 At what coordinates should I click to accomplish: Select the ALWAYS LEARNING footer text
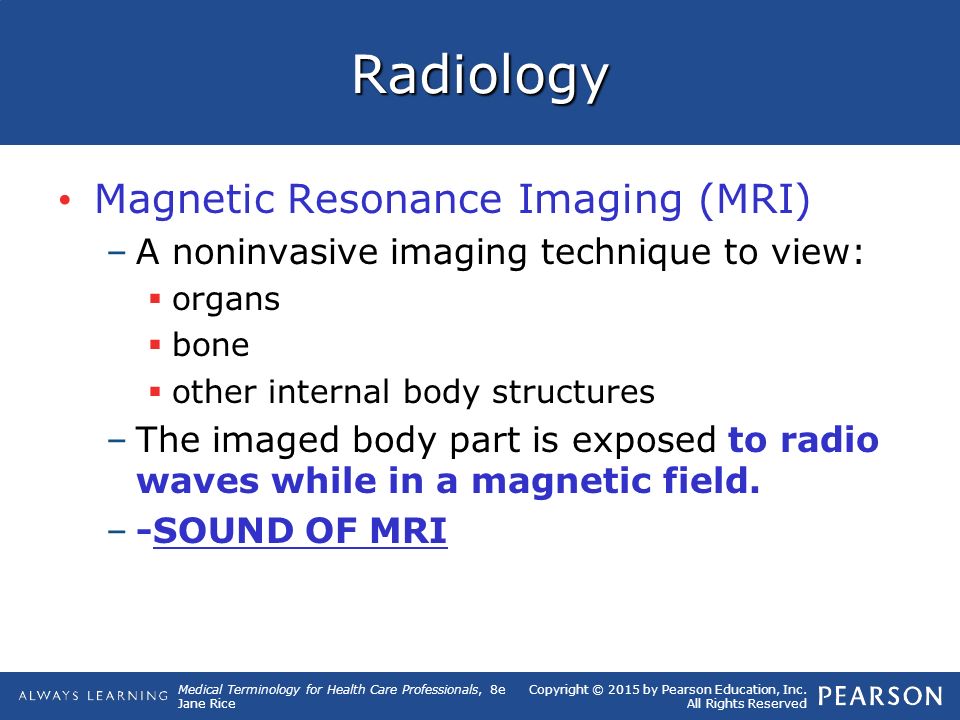(x=93, y=696)
